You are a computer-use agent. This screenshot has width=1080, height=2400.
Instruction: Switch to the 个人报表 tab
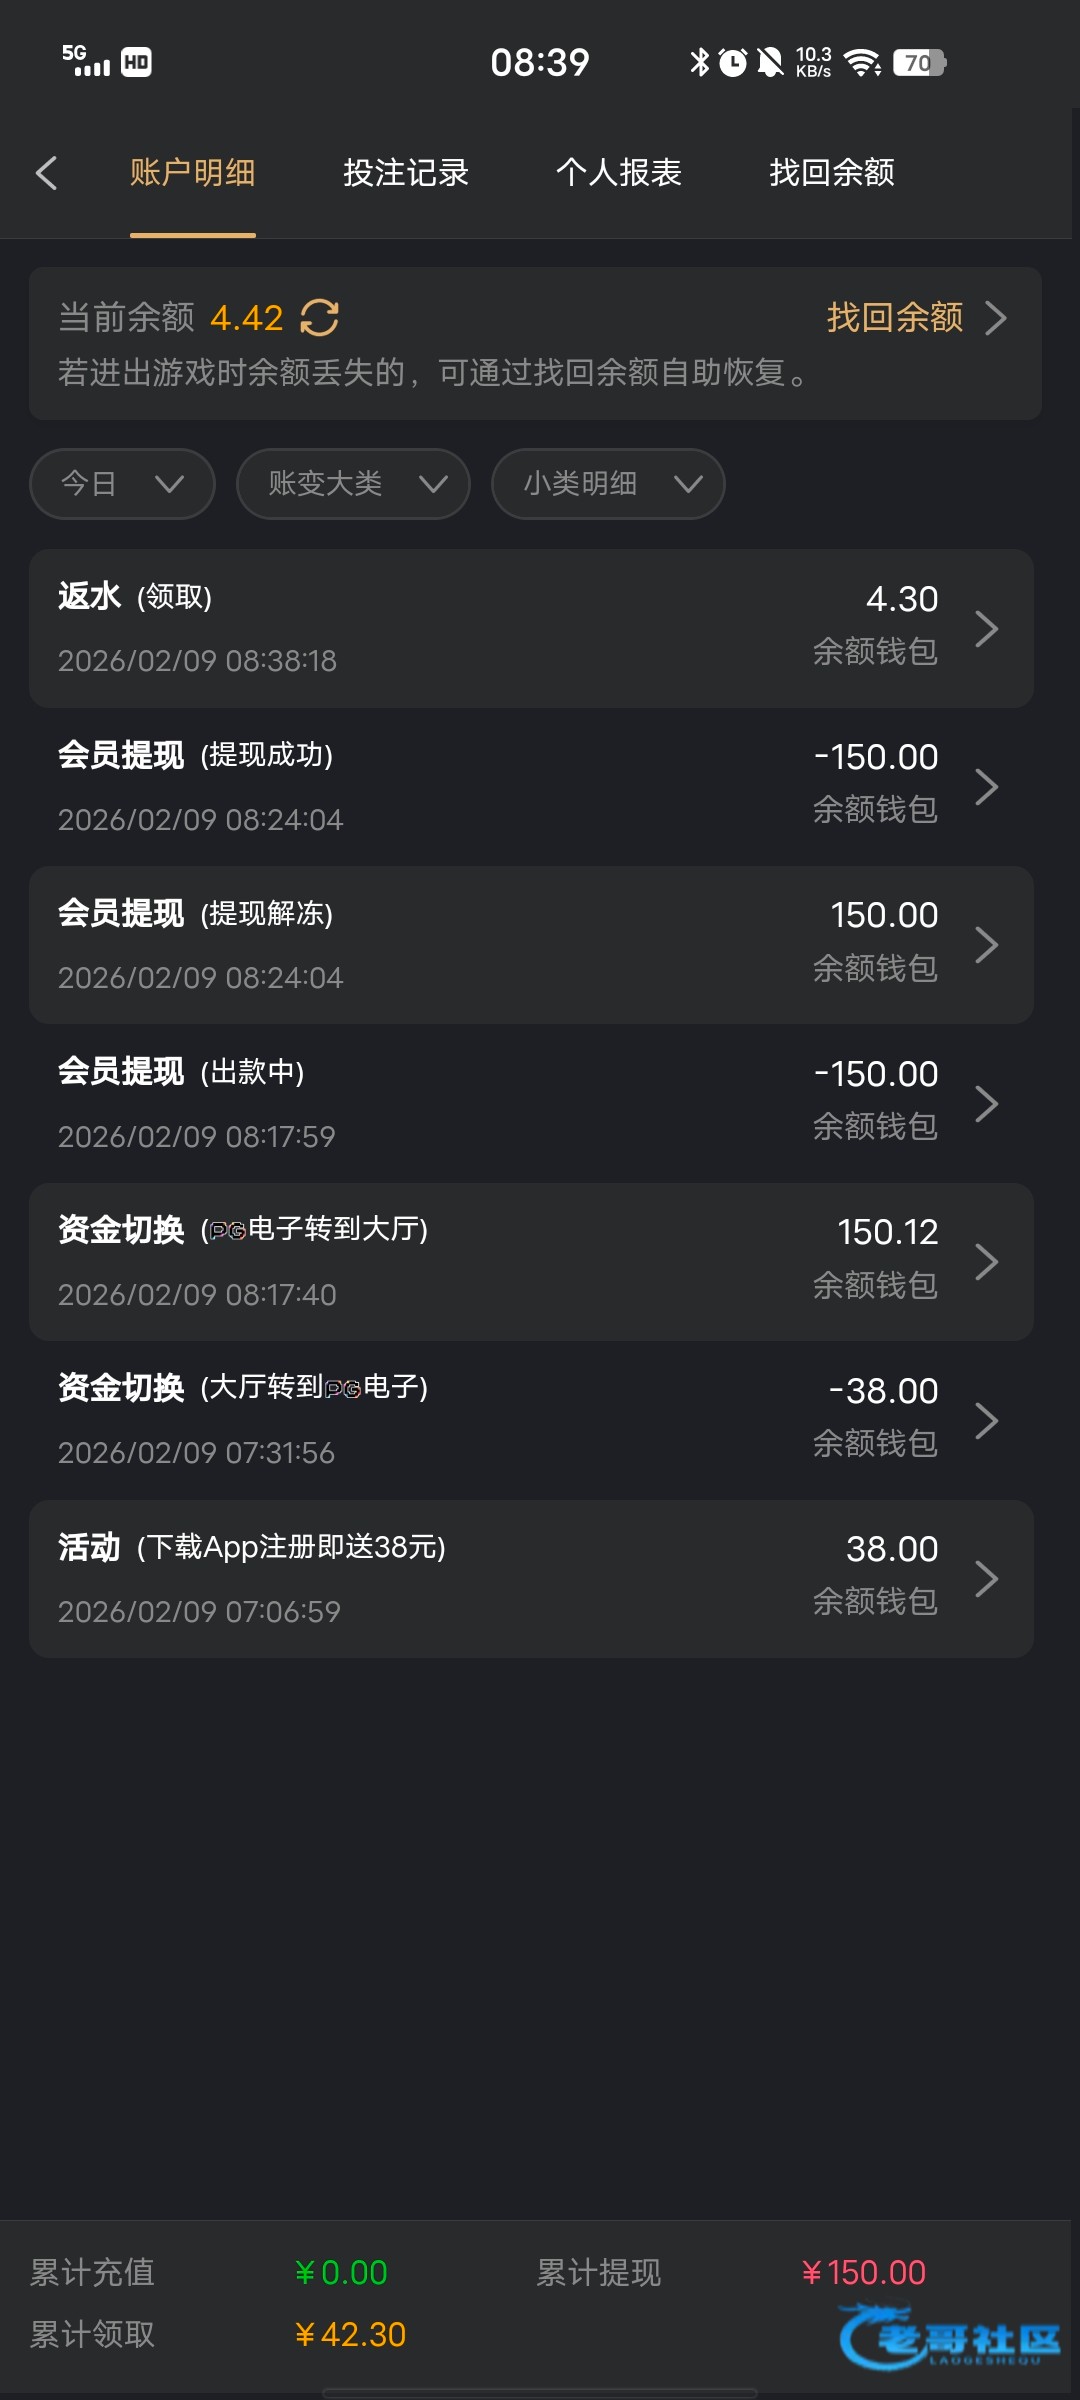[x=619, y=173]
